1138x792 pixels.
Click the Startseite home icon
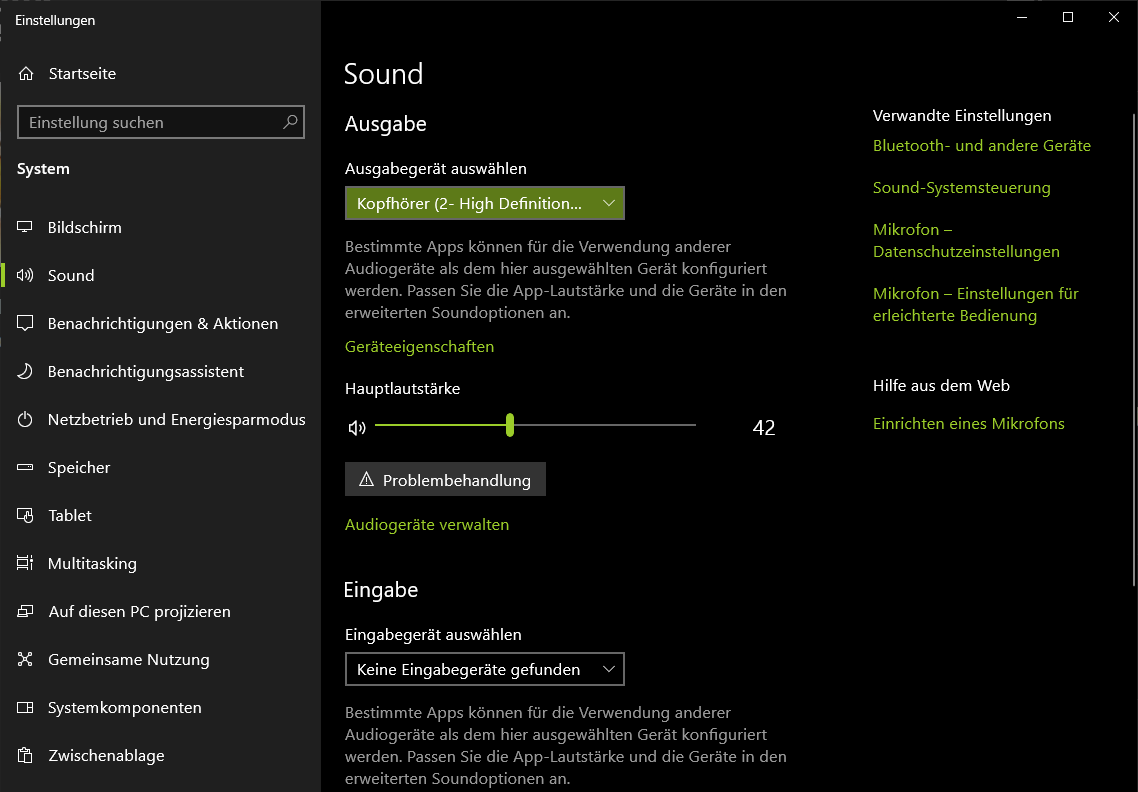click(x=26, y=74)
